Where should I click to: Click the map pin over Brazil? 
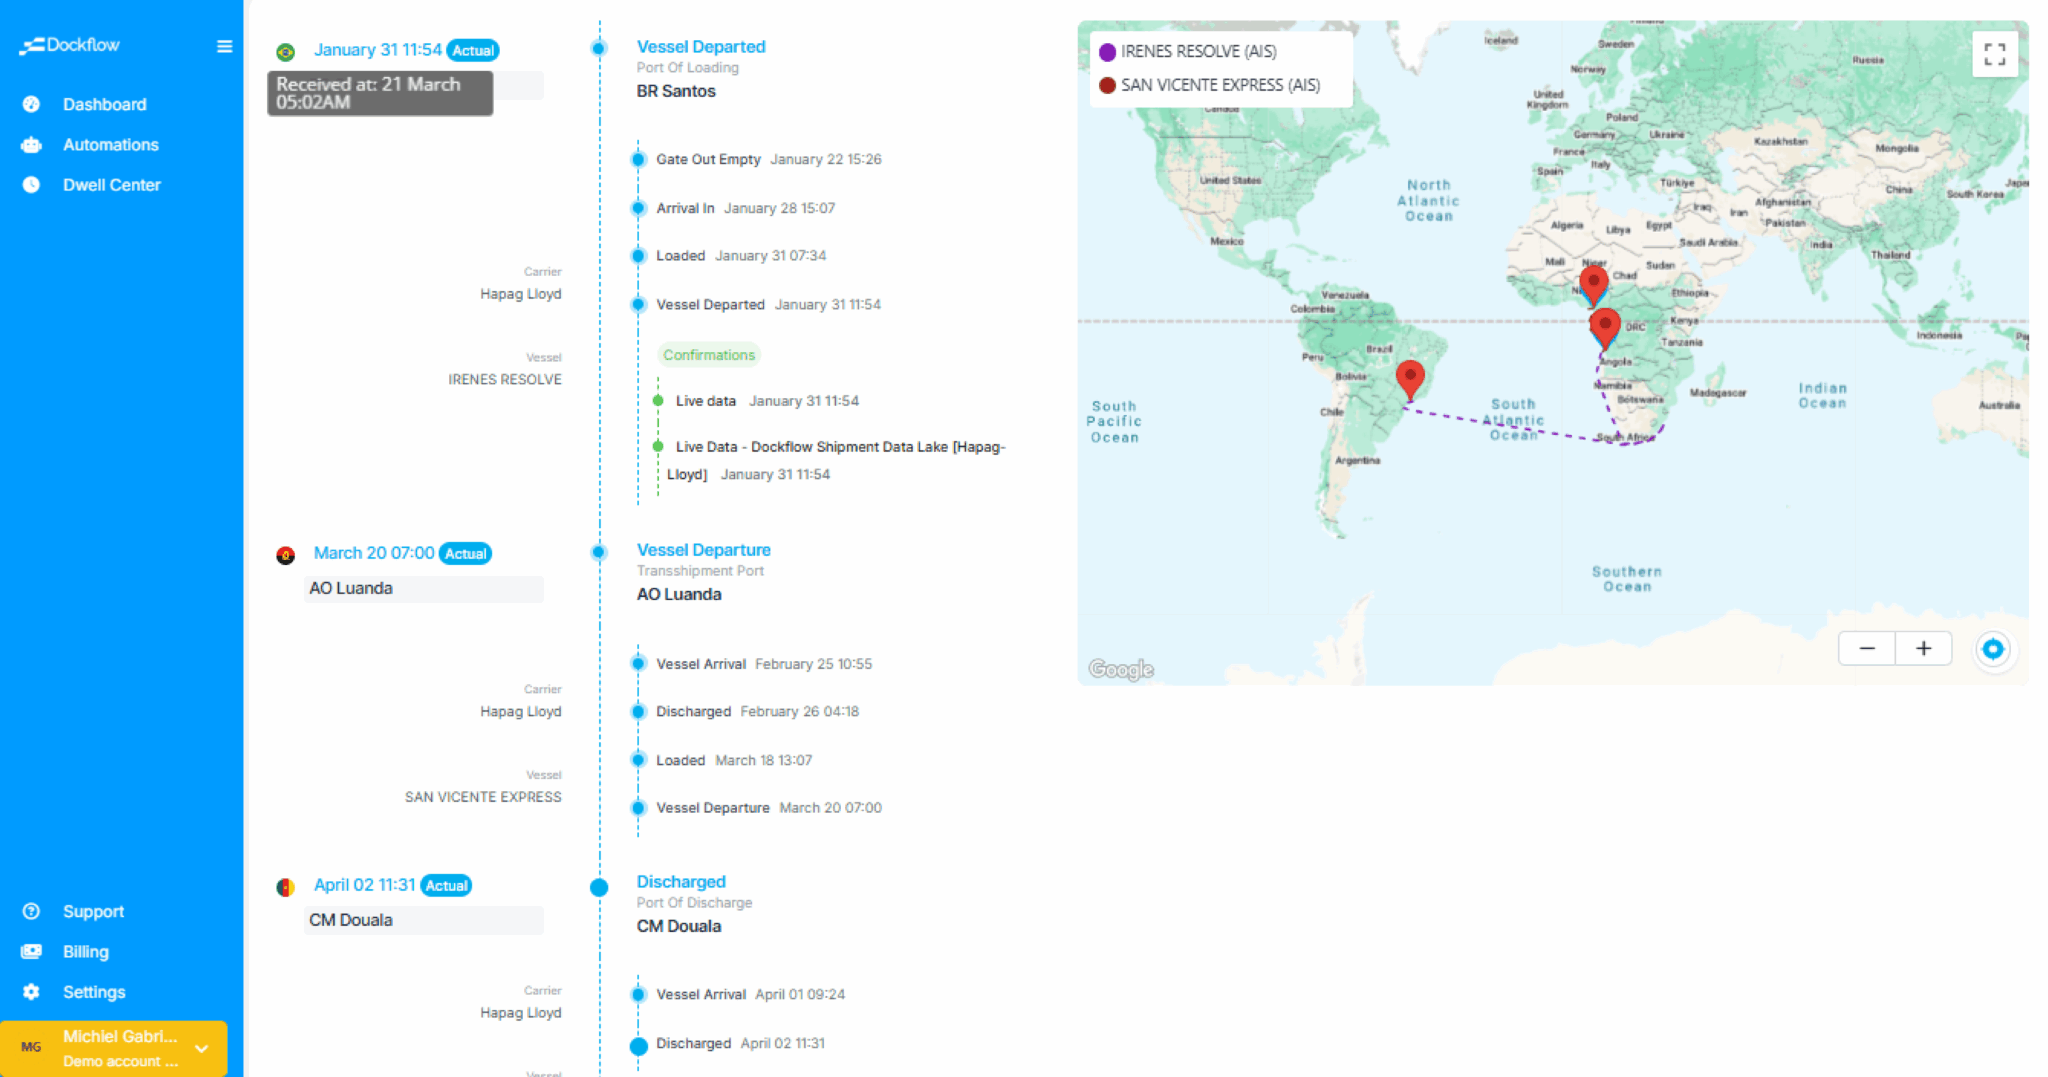1410,377
